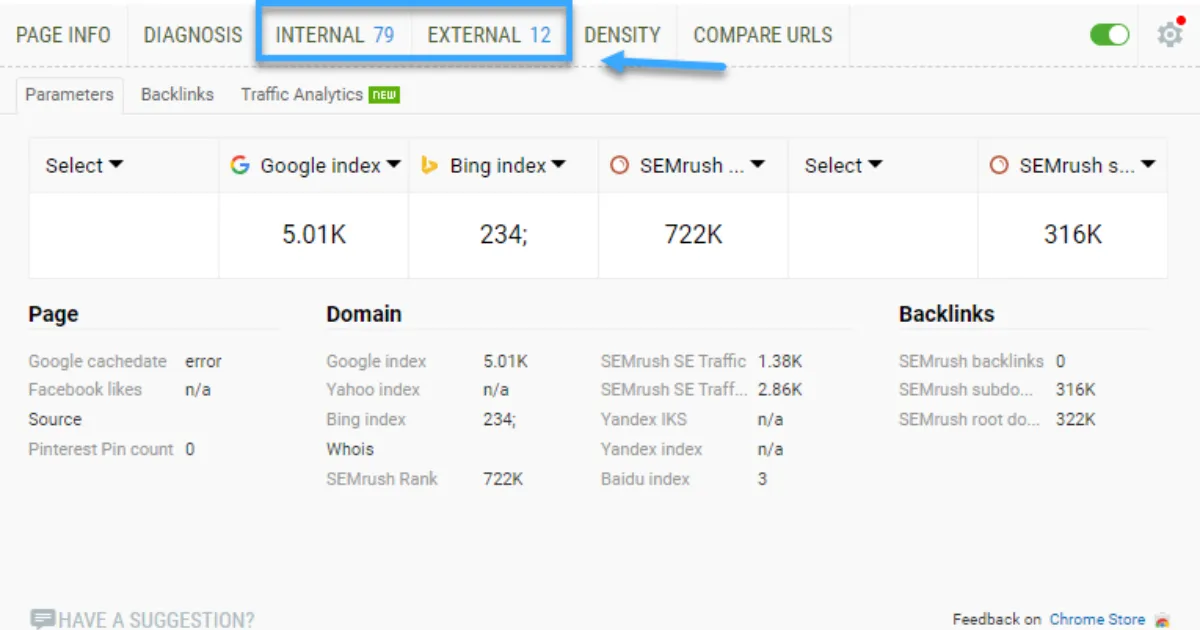Open the EXTERNAL 12 links tab
1200x630 pixels.
(x=489, y=35)
